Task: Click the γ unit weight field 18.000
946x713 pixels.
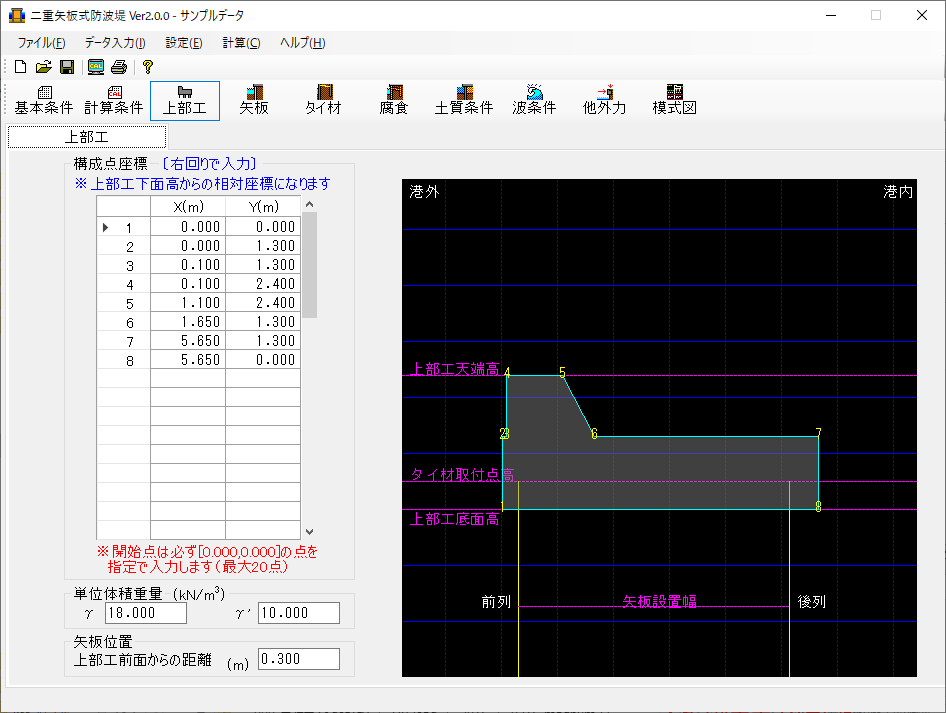Action: (146, 613)
